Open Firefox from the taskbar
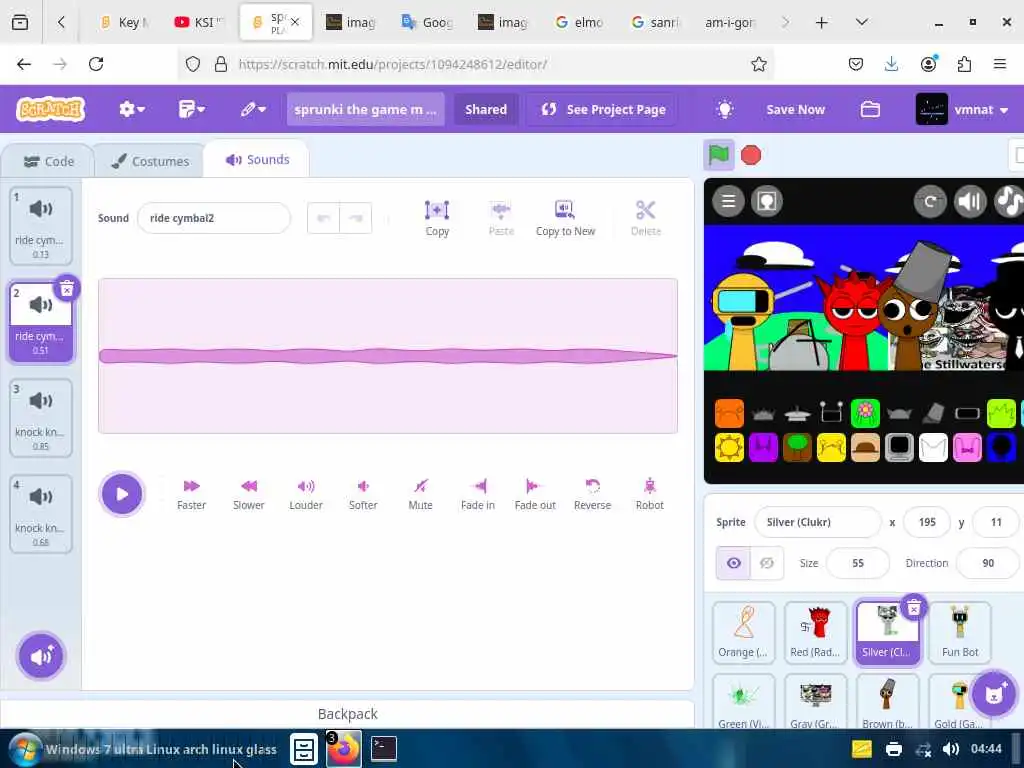1024x768 pixels. point(344,749)
